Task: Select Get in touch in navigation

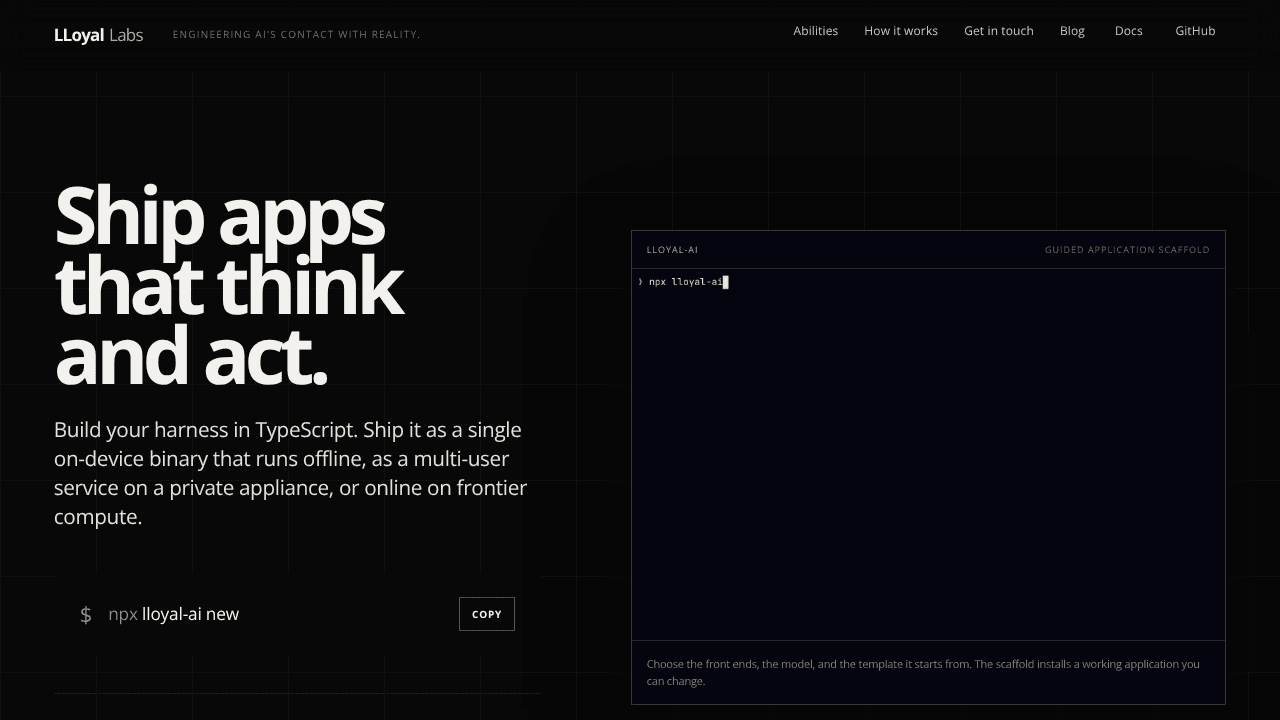Action: (999, 31)
